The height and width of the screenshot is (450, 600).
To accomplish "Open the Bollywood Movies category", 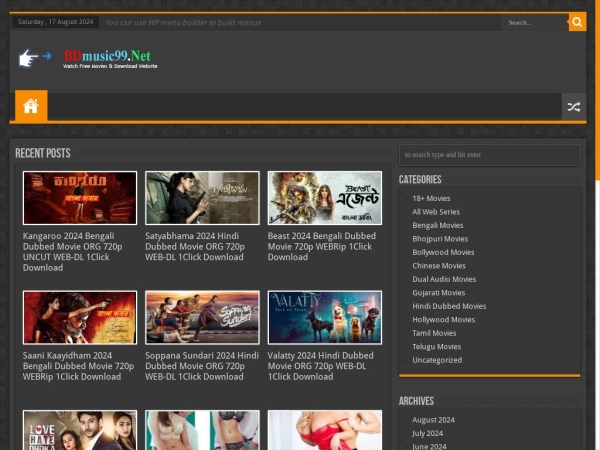I will pyautogui.click(x=443, y=252).
